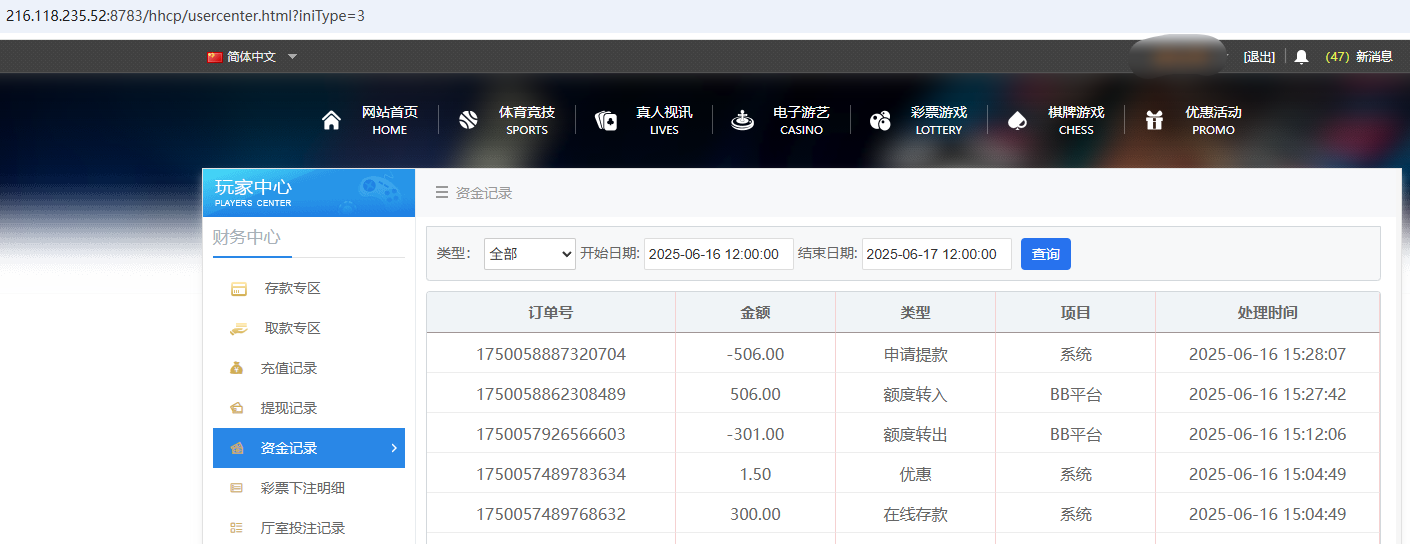
Task: Click the Casino roulette icon
Action: point(742,121)
